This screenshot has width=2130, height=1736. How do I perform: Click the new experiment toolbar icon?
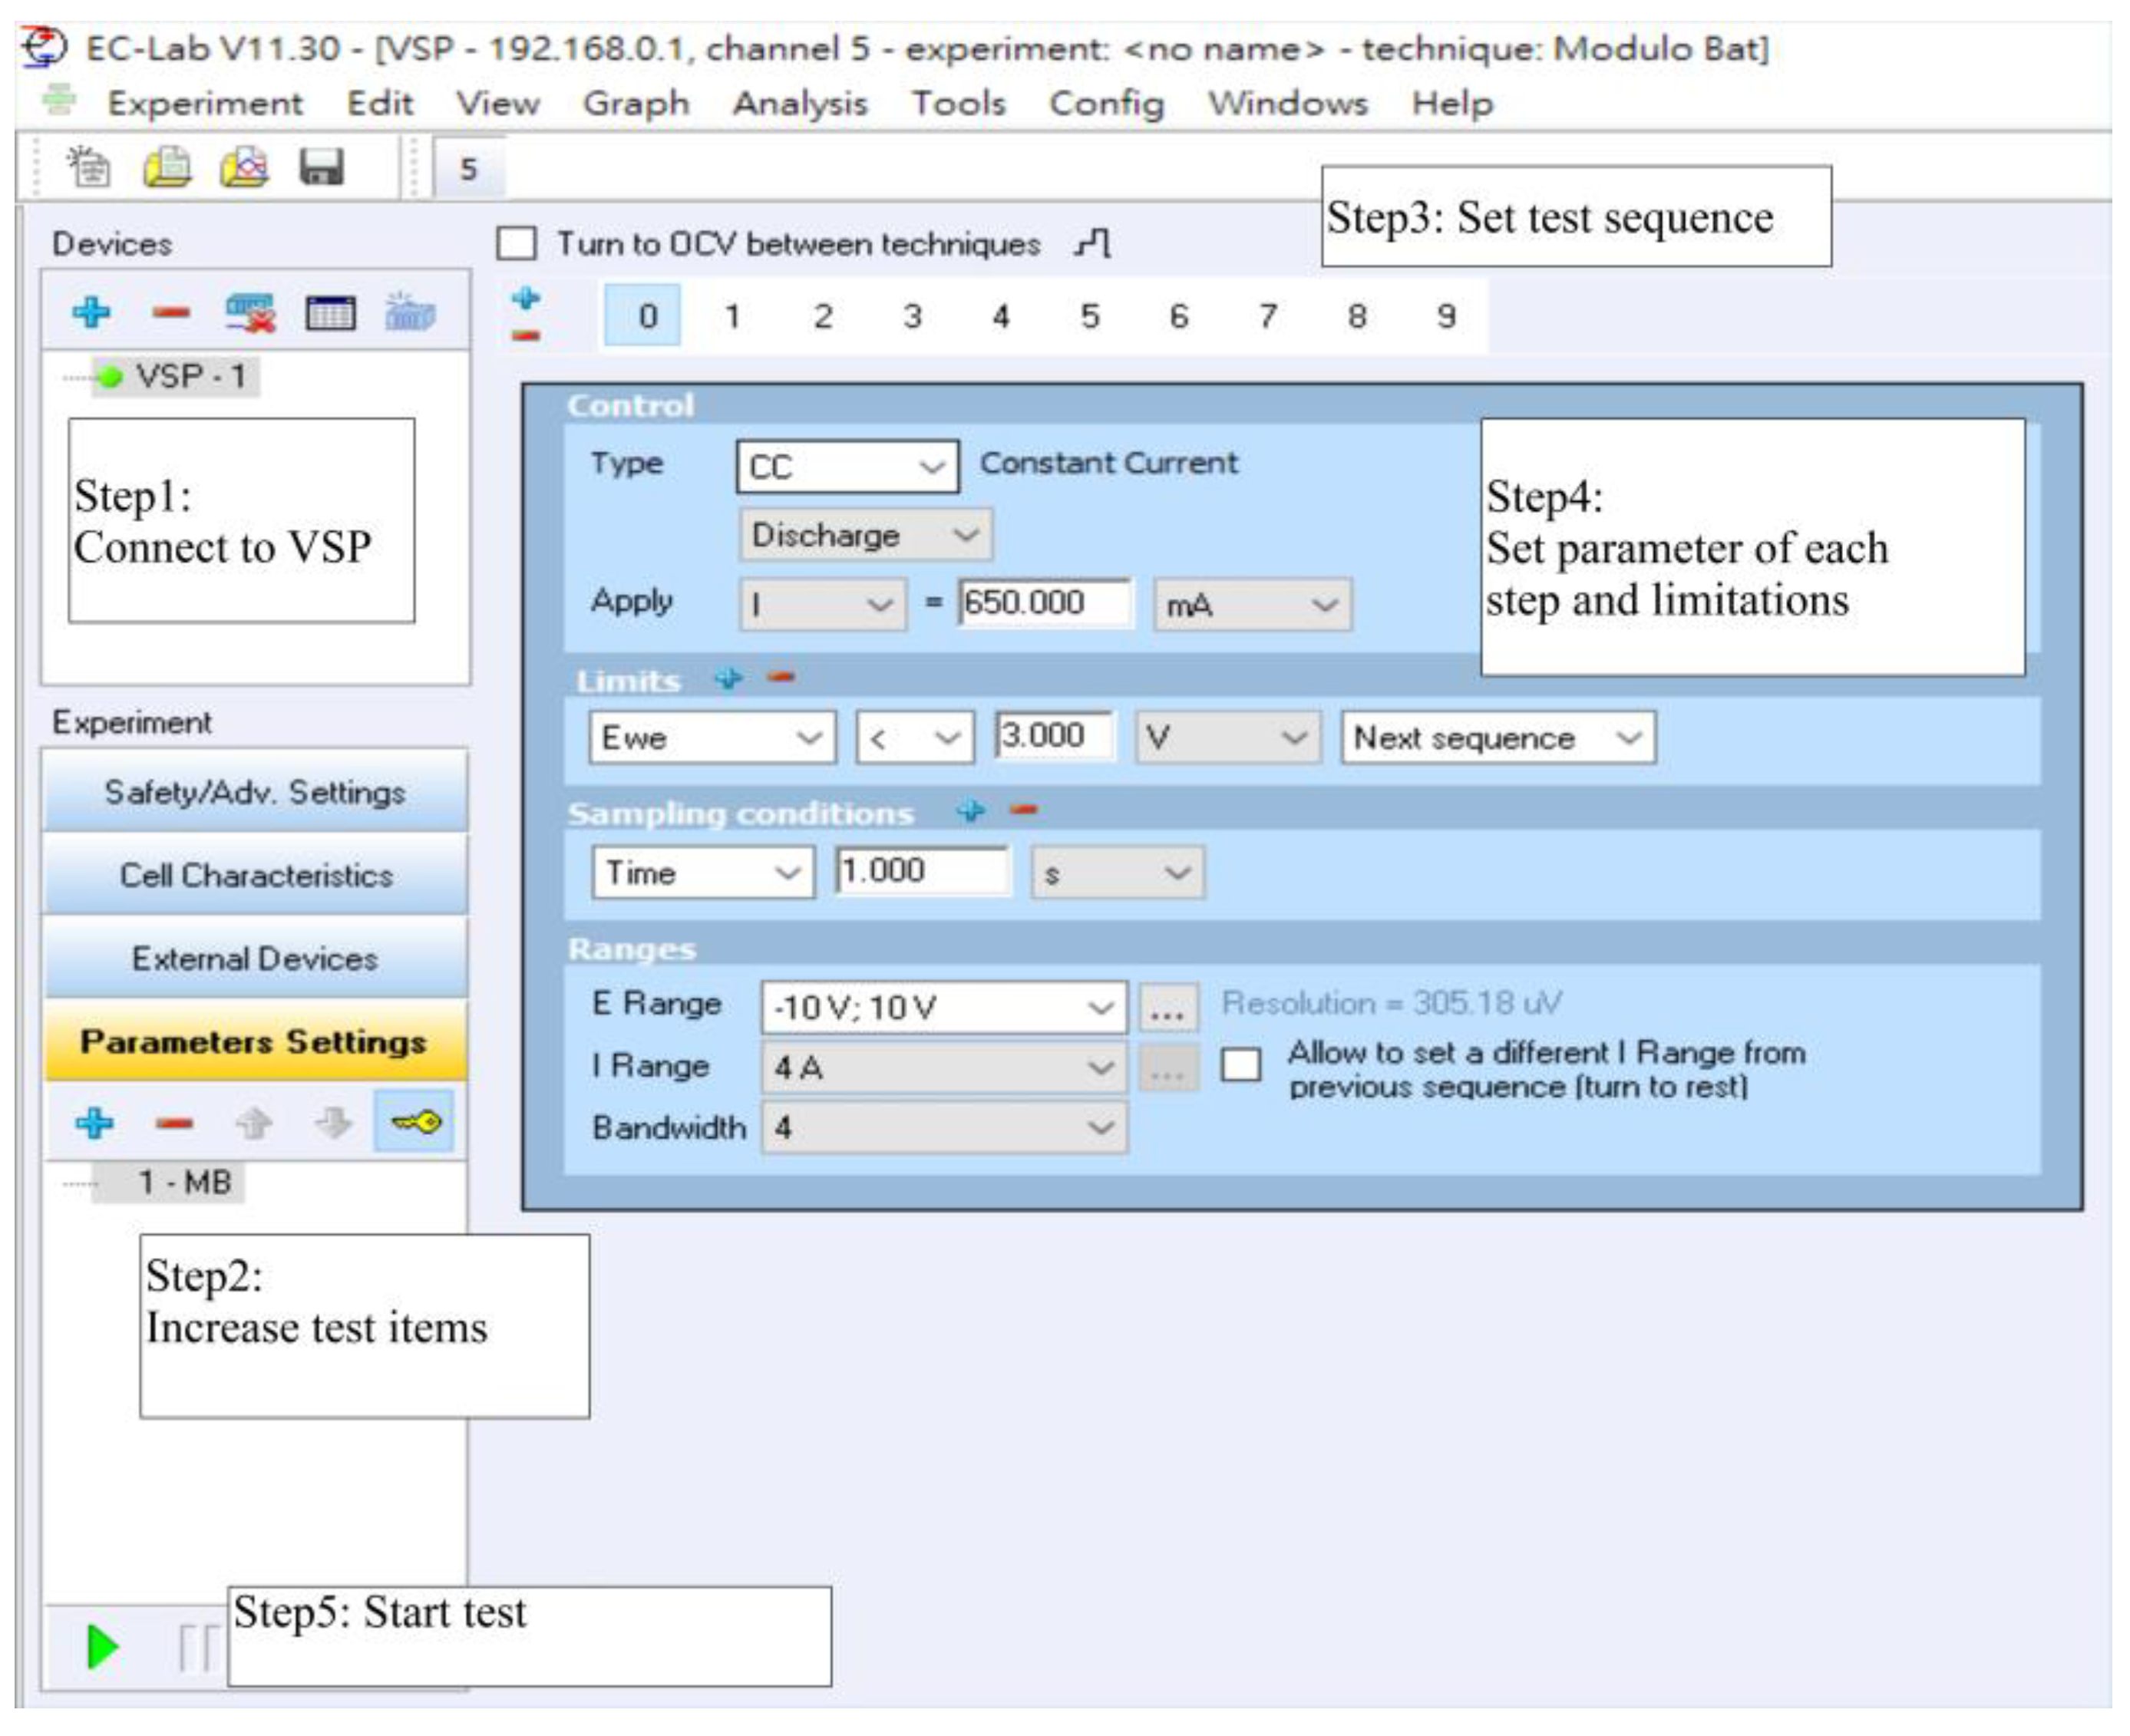click(89, 167)
